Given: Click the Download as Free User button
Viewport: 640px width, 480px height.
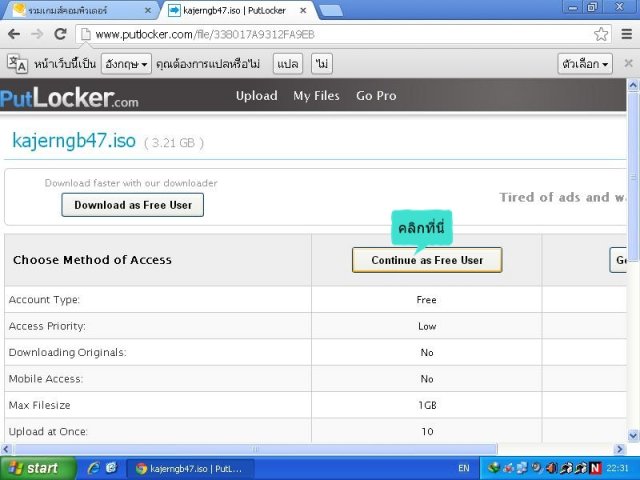Looking at the screenshot, I should tap(133, 205).
